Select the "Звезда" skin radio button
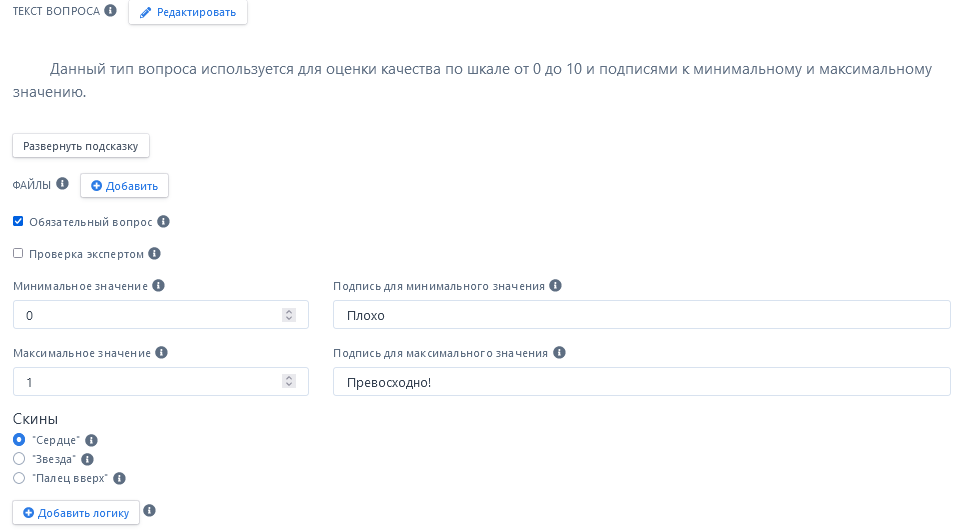The image size is (962, 530). coord(19,459)
